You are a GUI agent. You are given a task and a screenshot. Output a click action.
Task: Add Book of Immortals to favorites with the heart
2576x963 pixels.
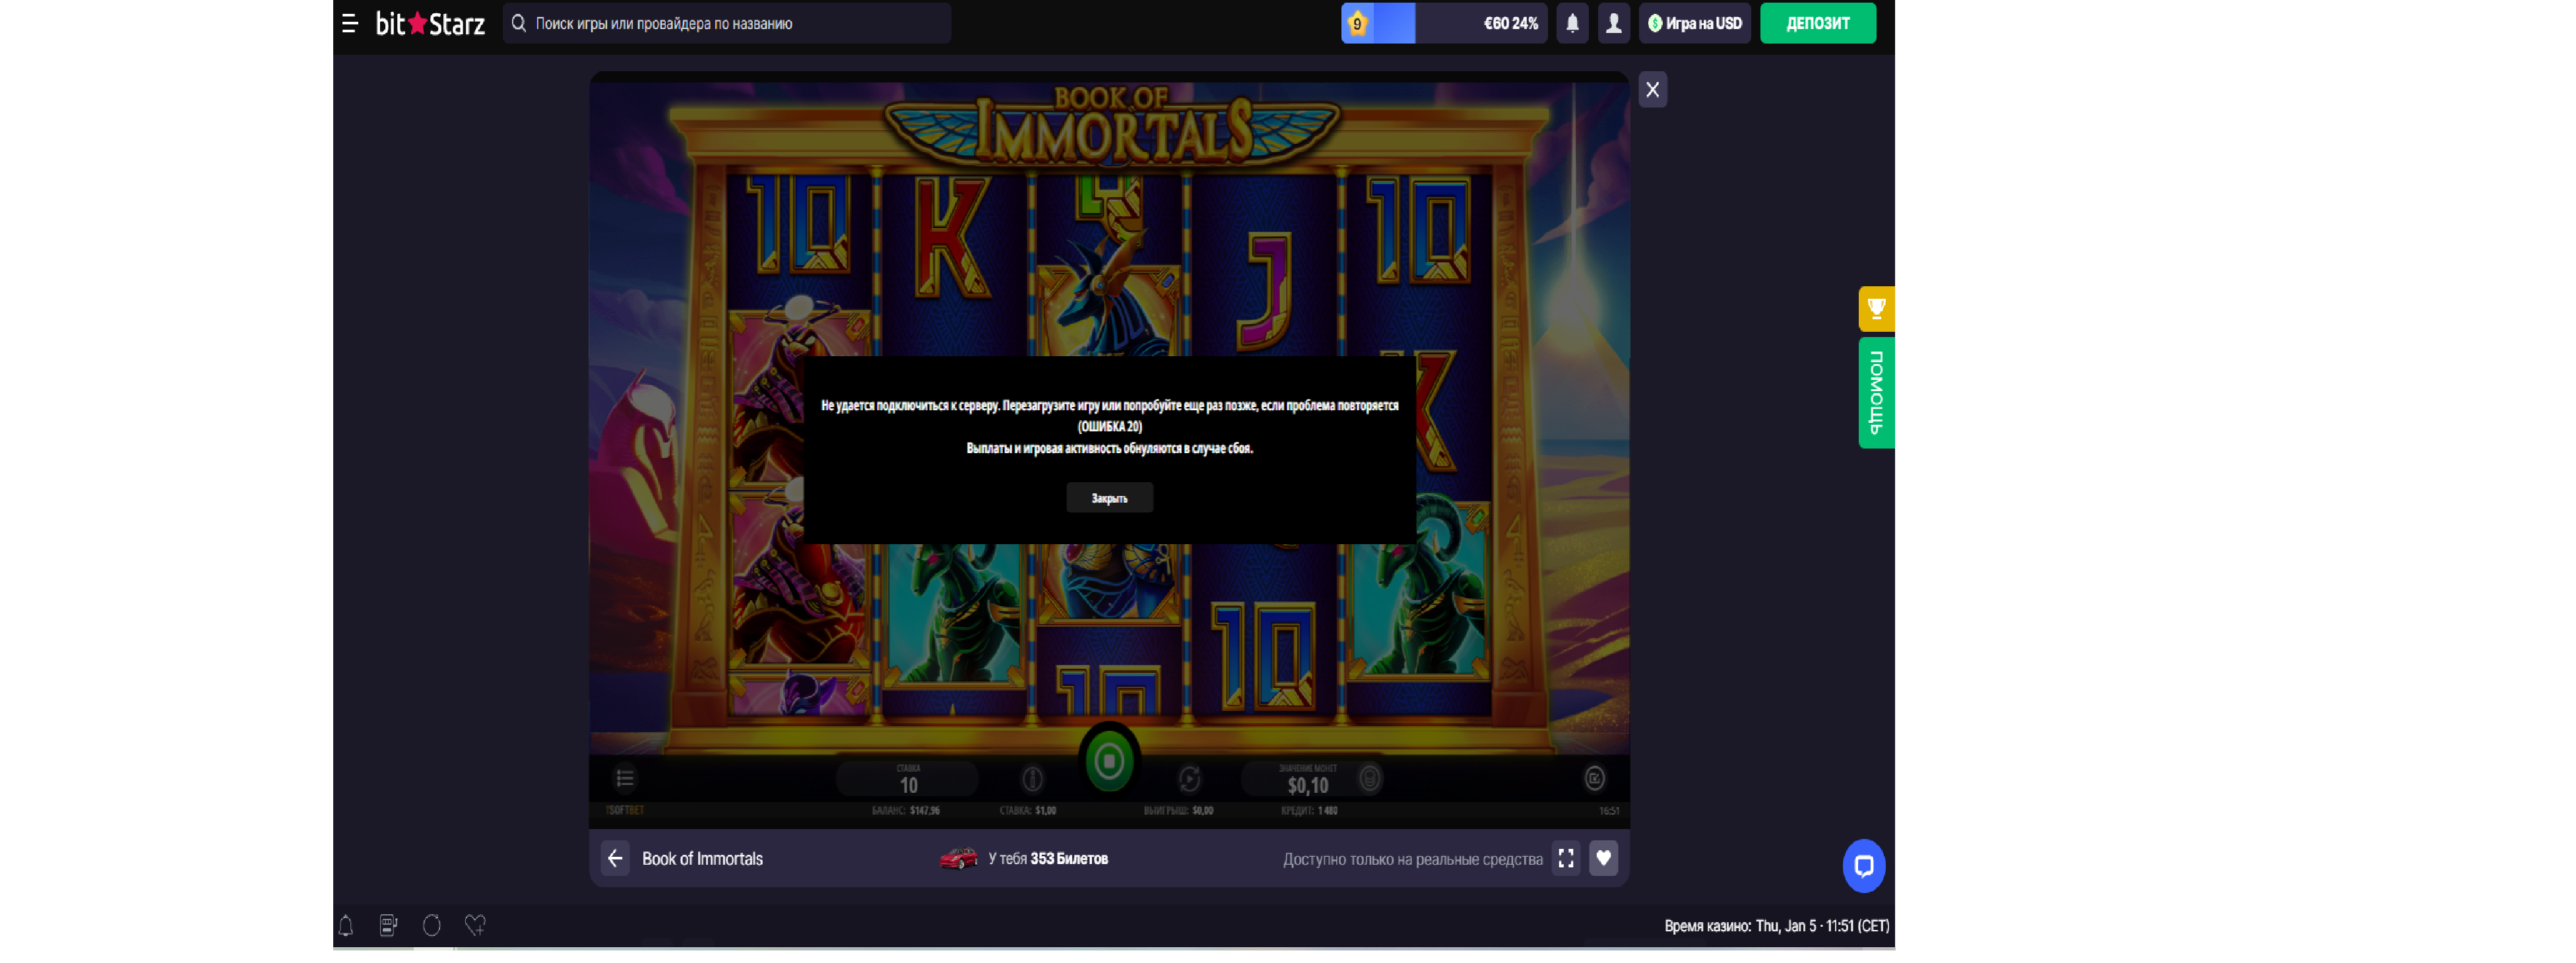(1603, 858)
